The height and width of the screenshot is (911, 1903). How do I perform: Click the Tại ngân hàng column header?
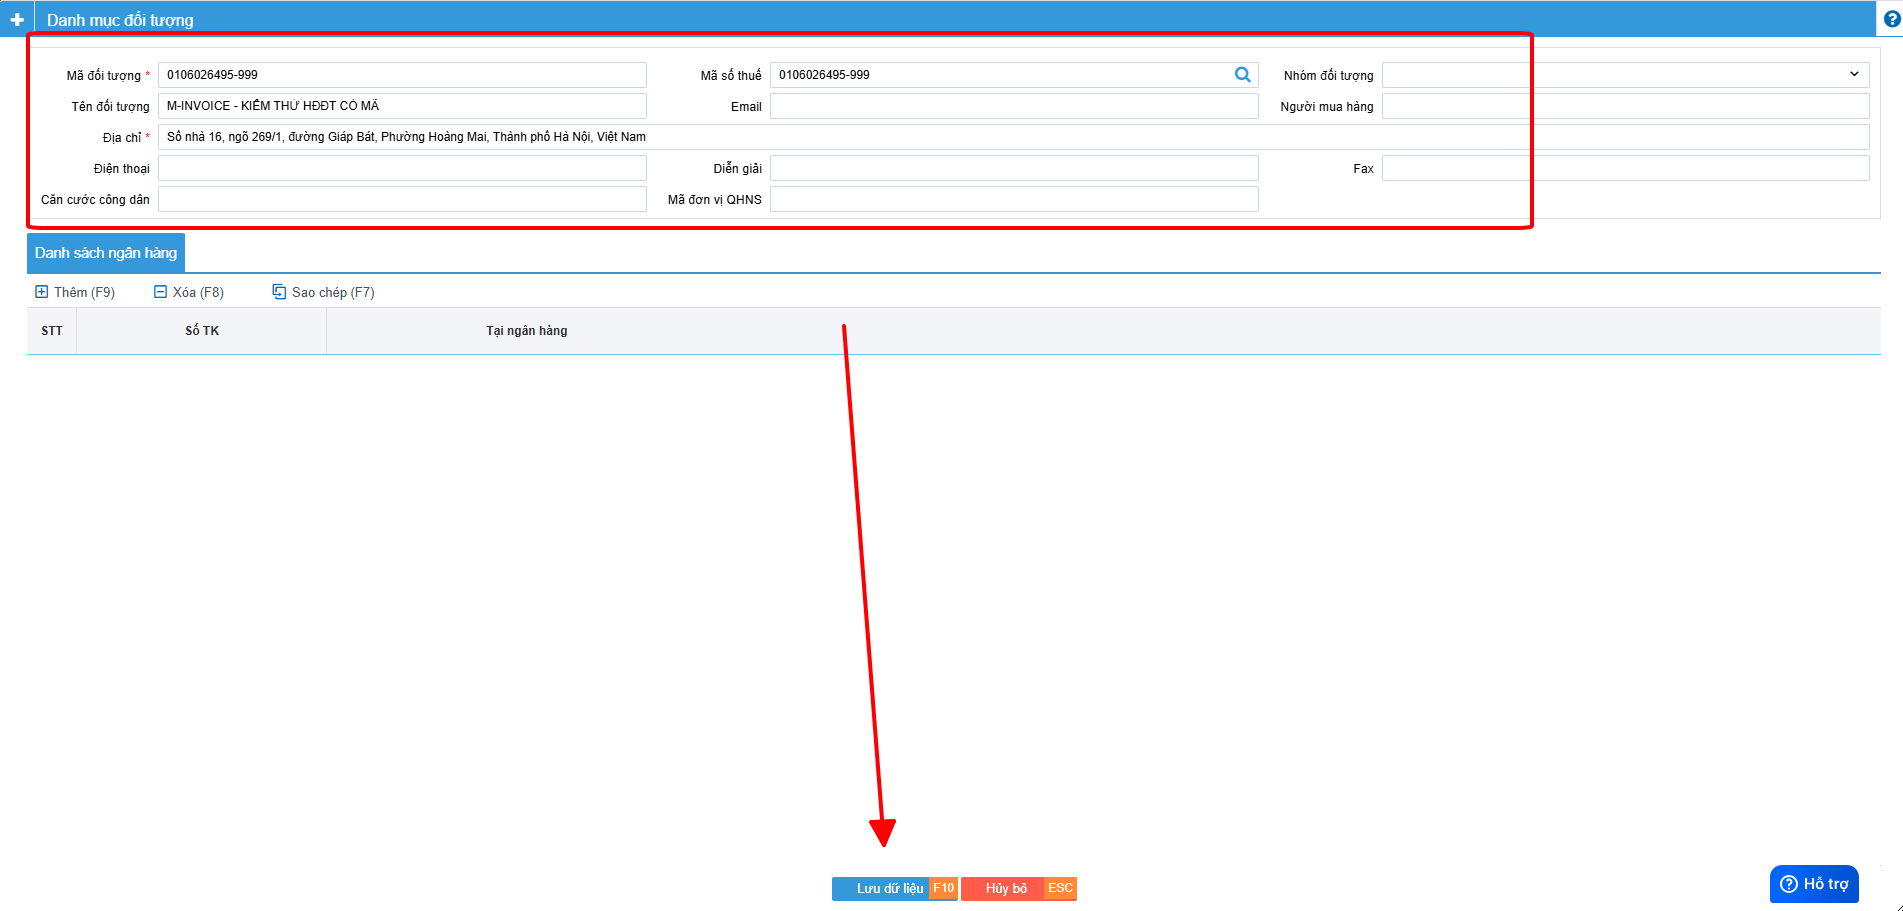(526, 331)
